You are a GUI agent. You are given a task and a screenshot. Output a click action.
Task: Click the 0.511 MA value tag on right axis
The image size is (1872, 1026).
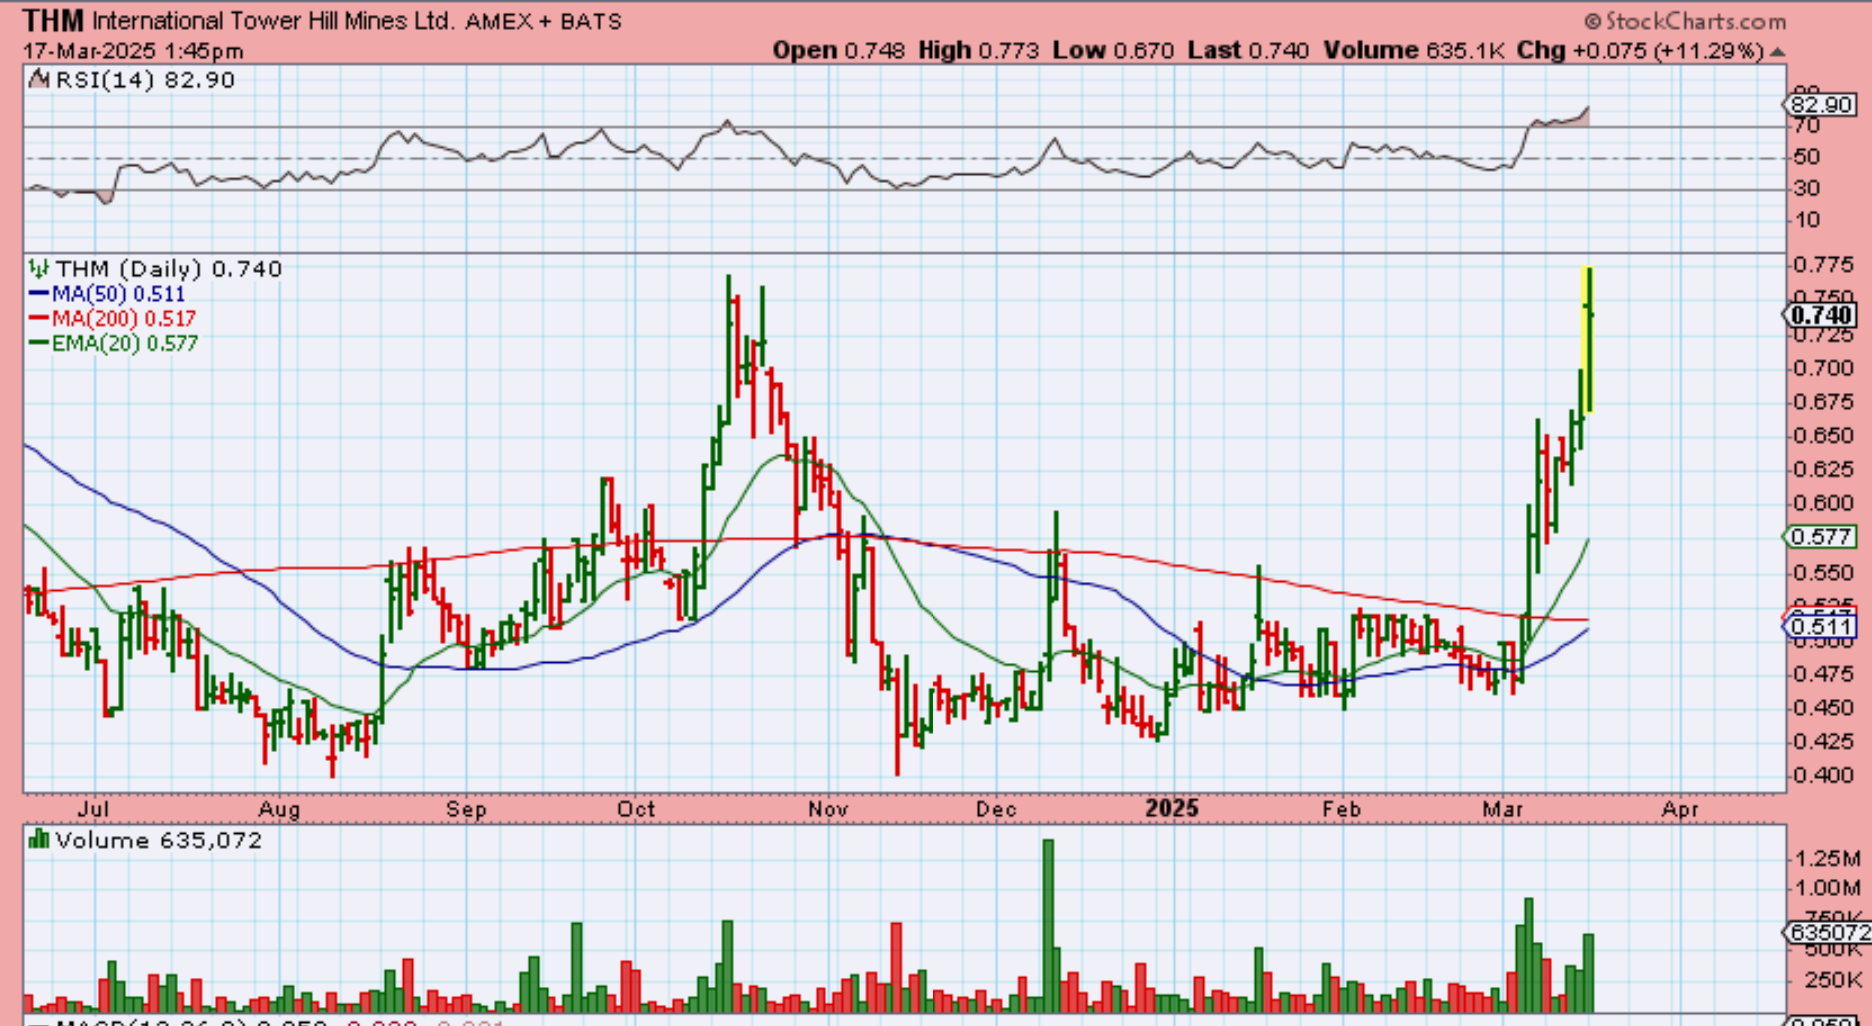point(1821,627)
